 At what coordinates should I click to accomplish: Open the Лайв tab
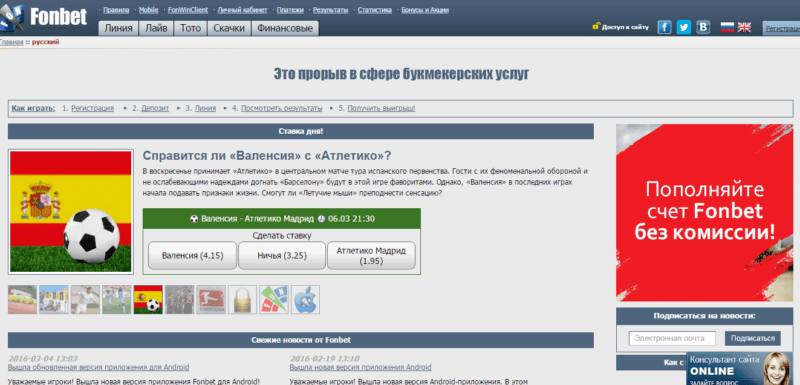point(156,29)
